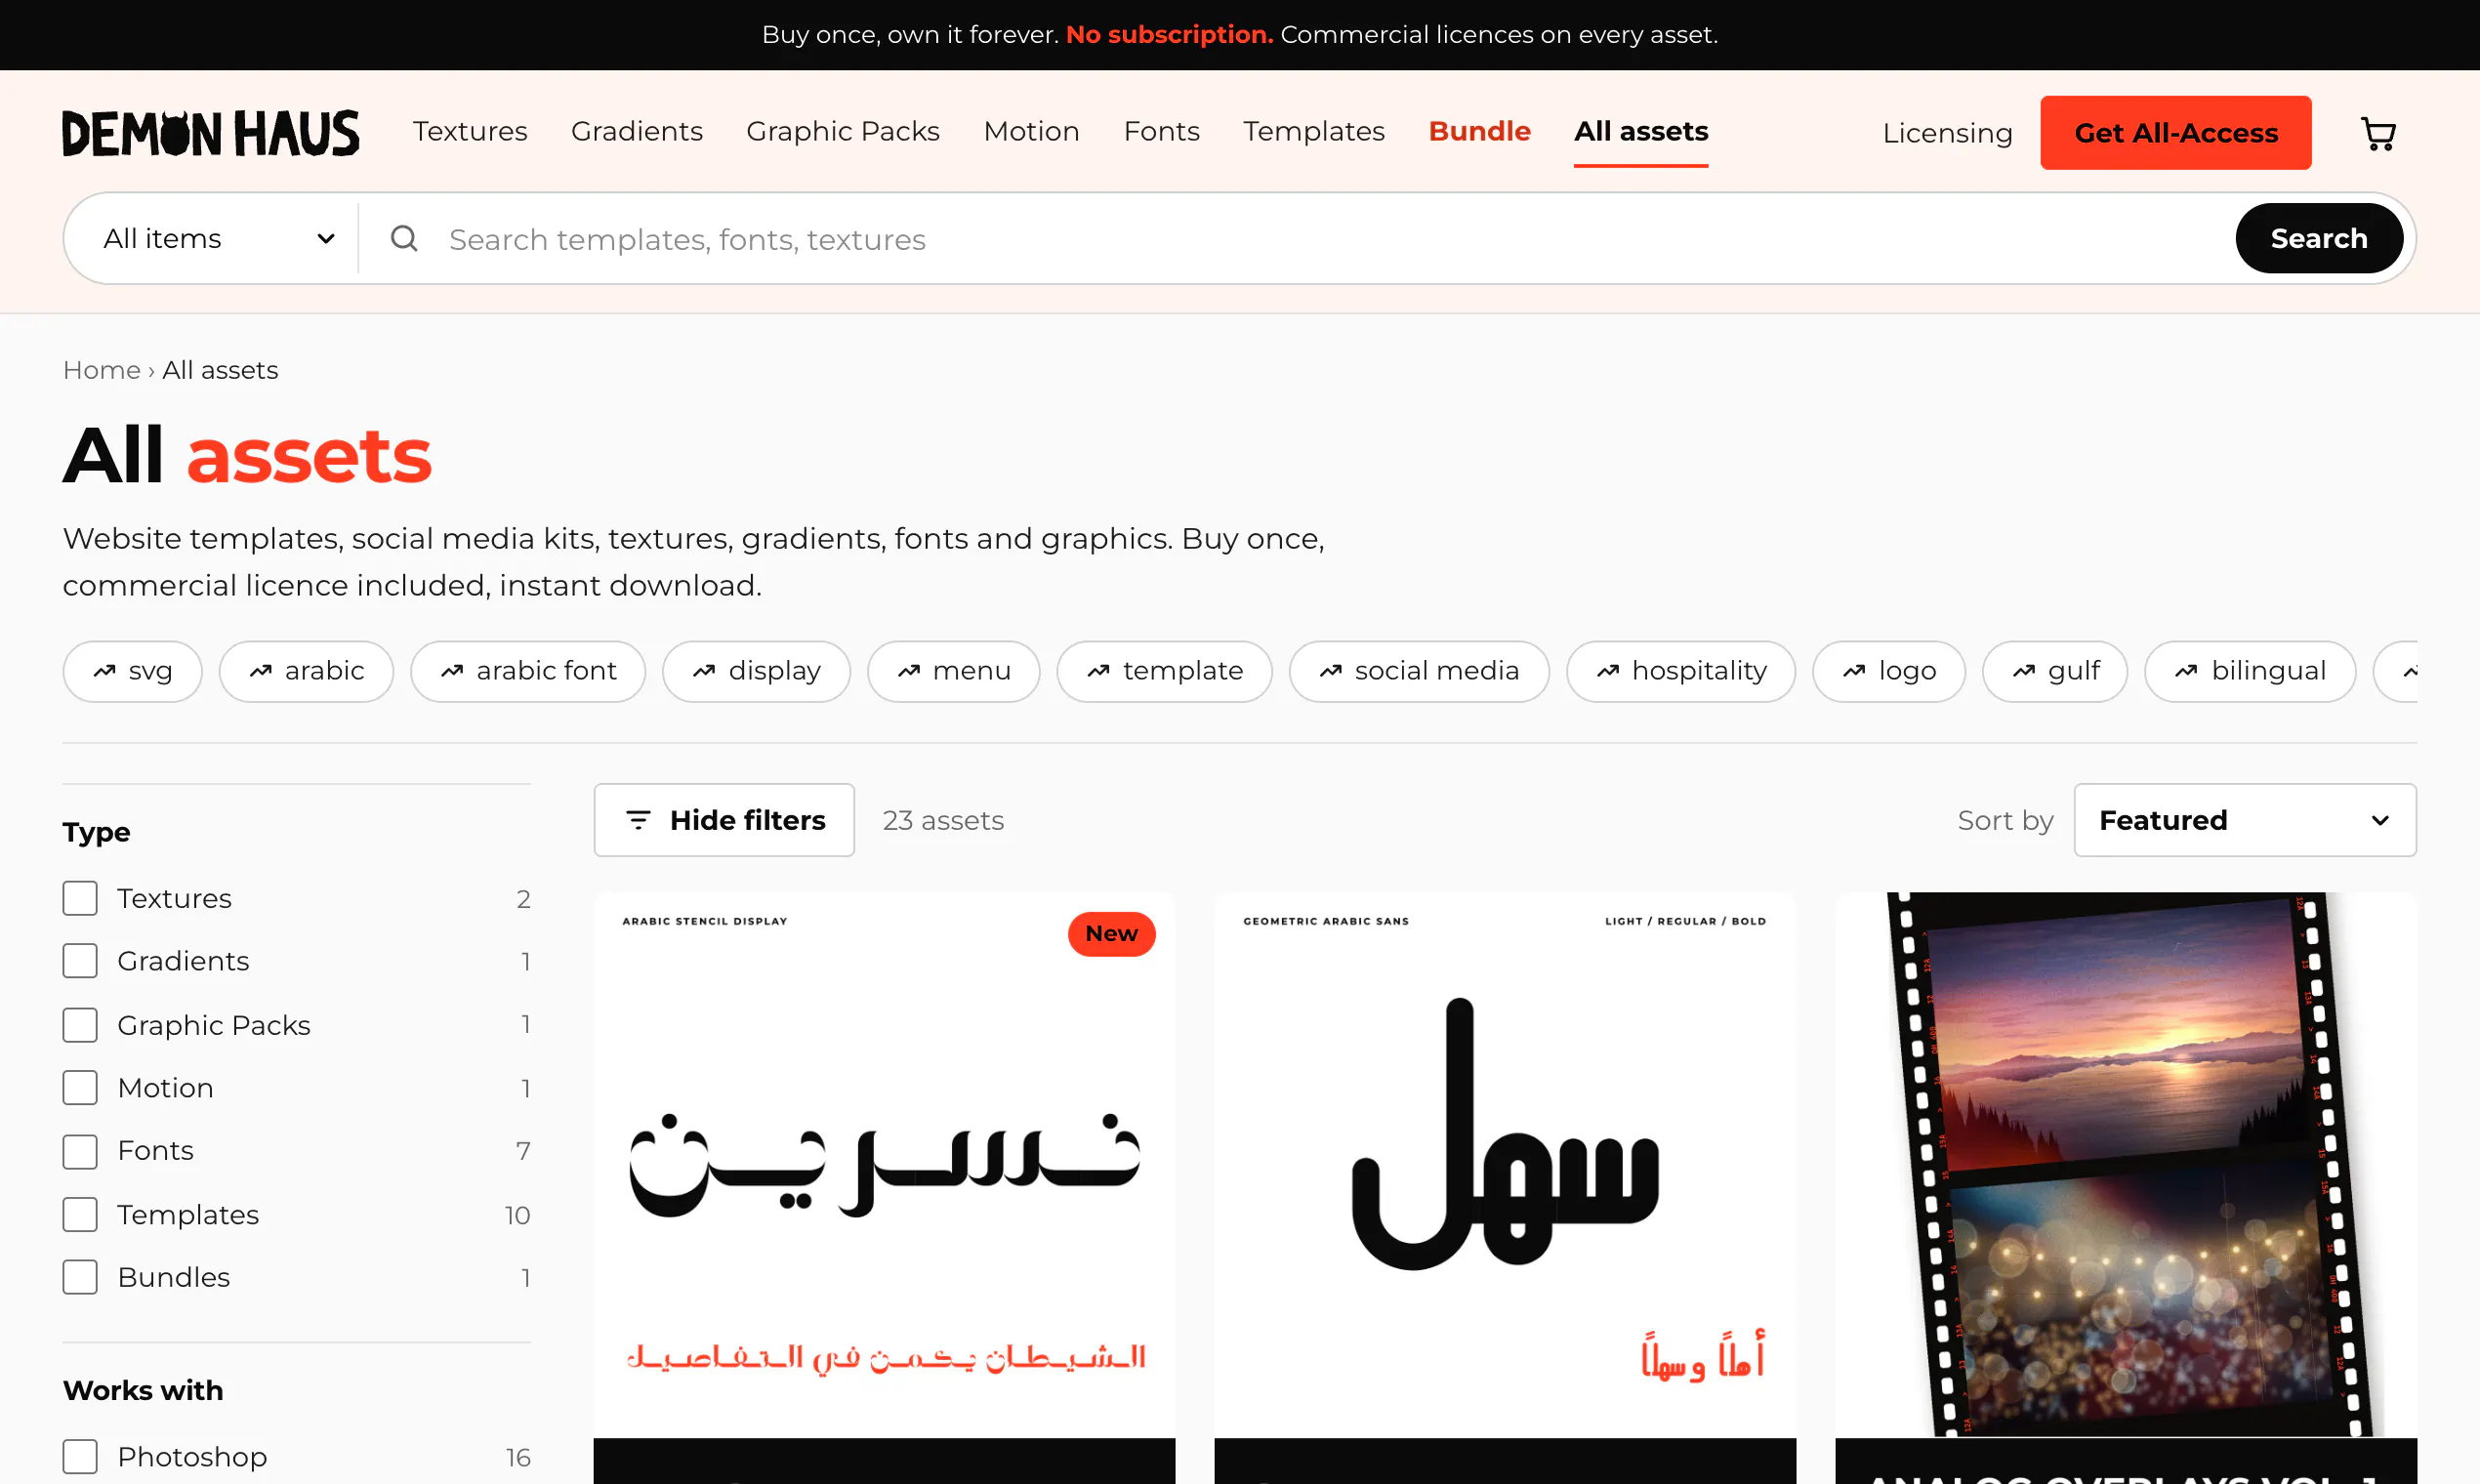This screenshot has width=2480, height=1484.
Task: Select the logo tag pill
Action: (1889, 671)
